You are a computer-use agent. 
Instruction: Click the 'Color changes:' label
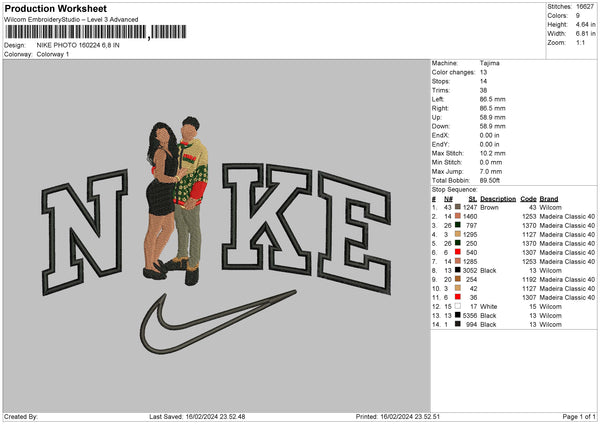coord(453,72)
